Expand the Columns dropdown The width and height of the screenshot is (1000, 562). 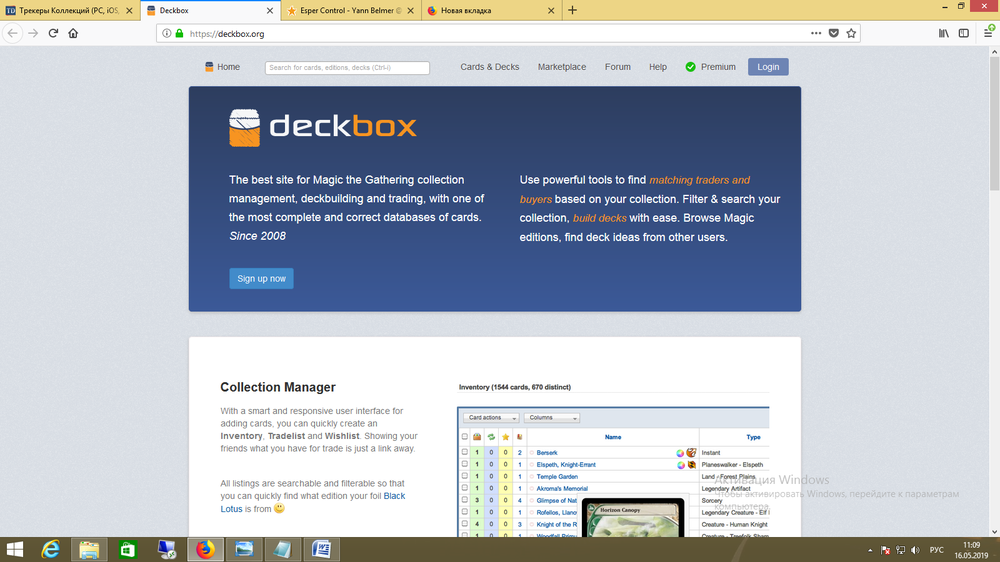551,418
